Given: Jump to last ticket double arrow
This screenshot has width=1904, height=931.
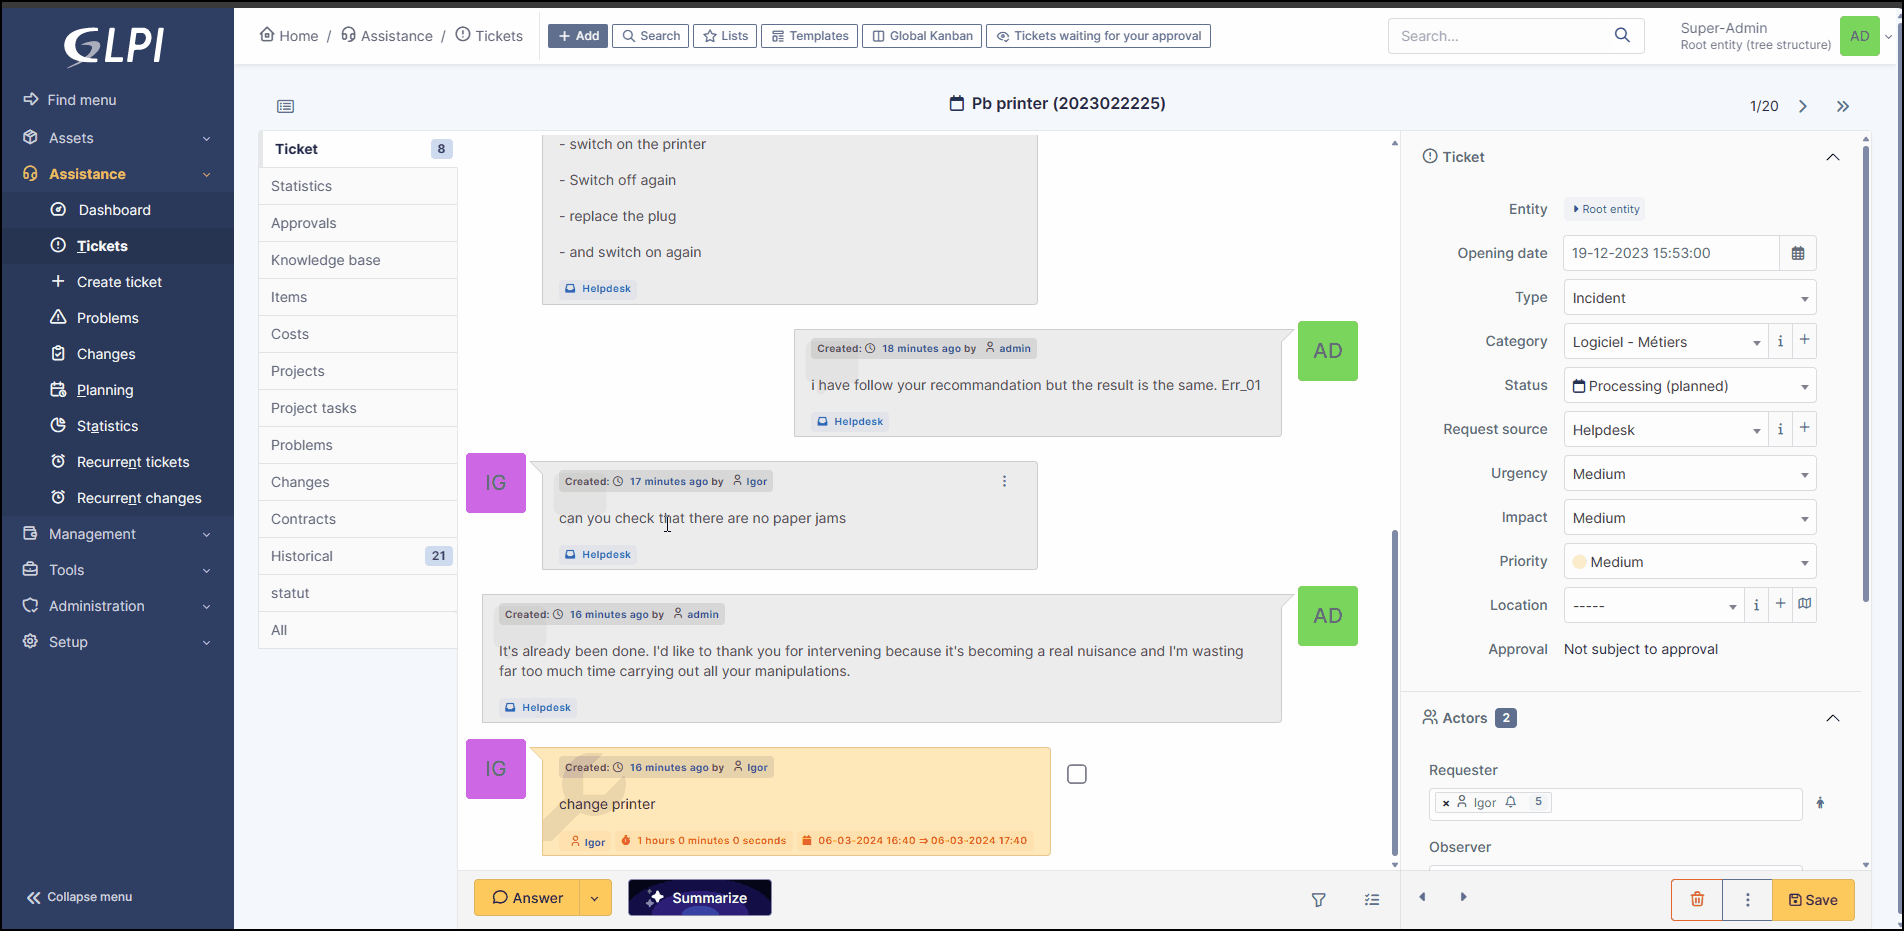Looking at the screenshot, I should click(1842, 106).
